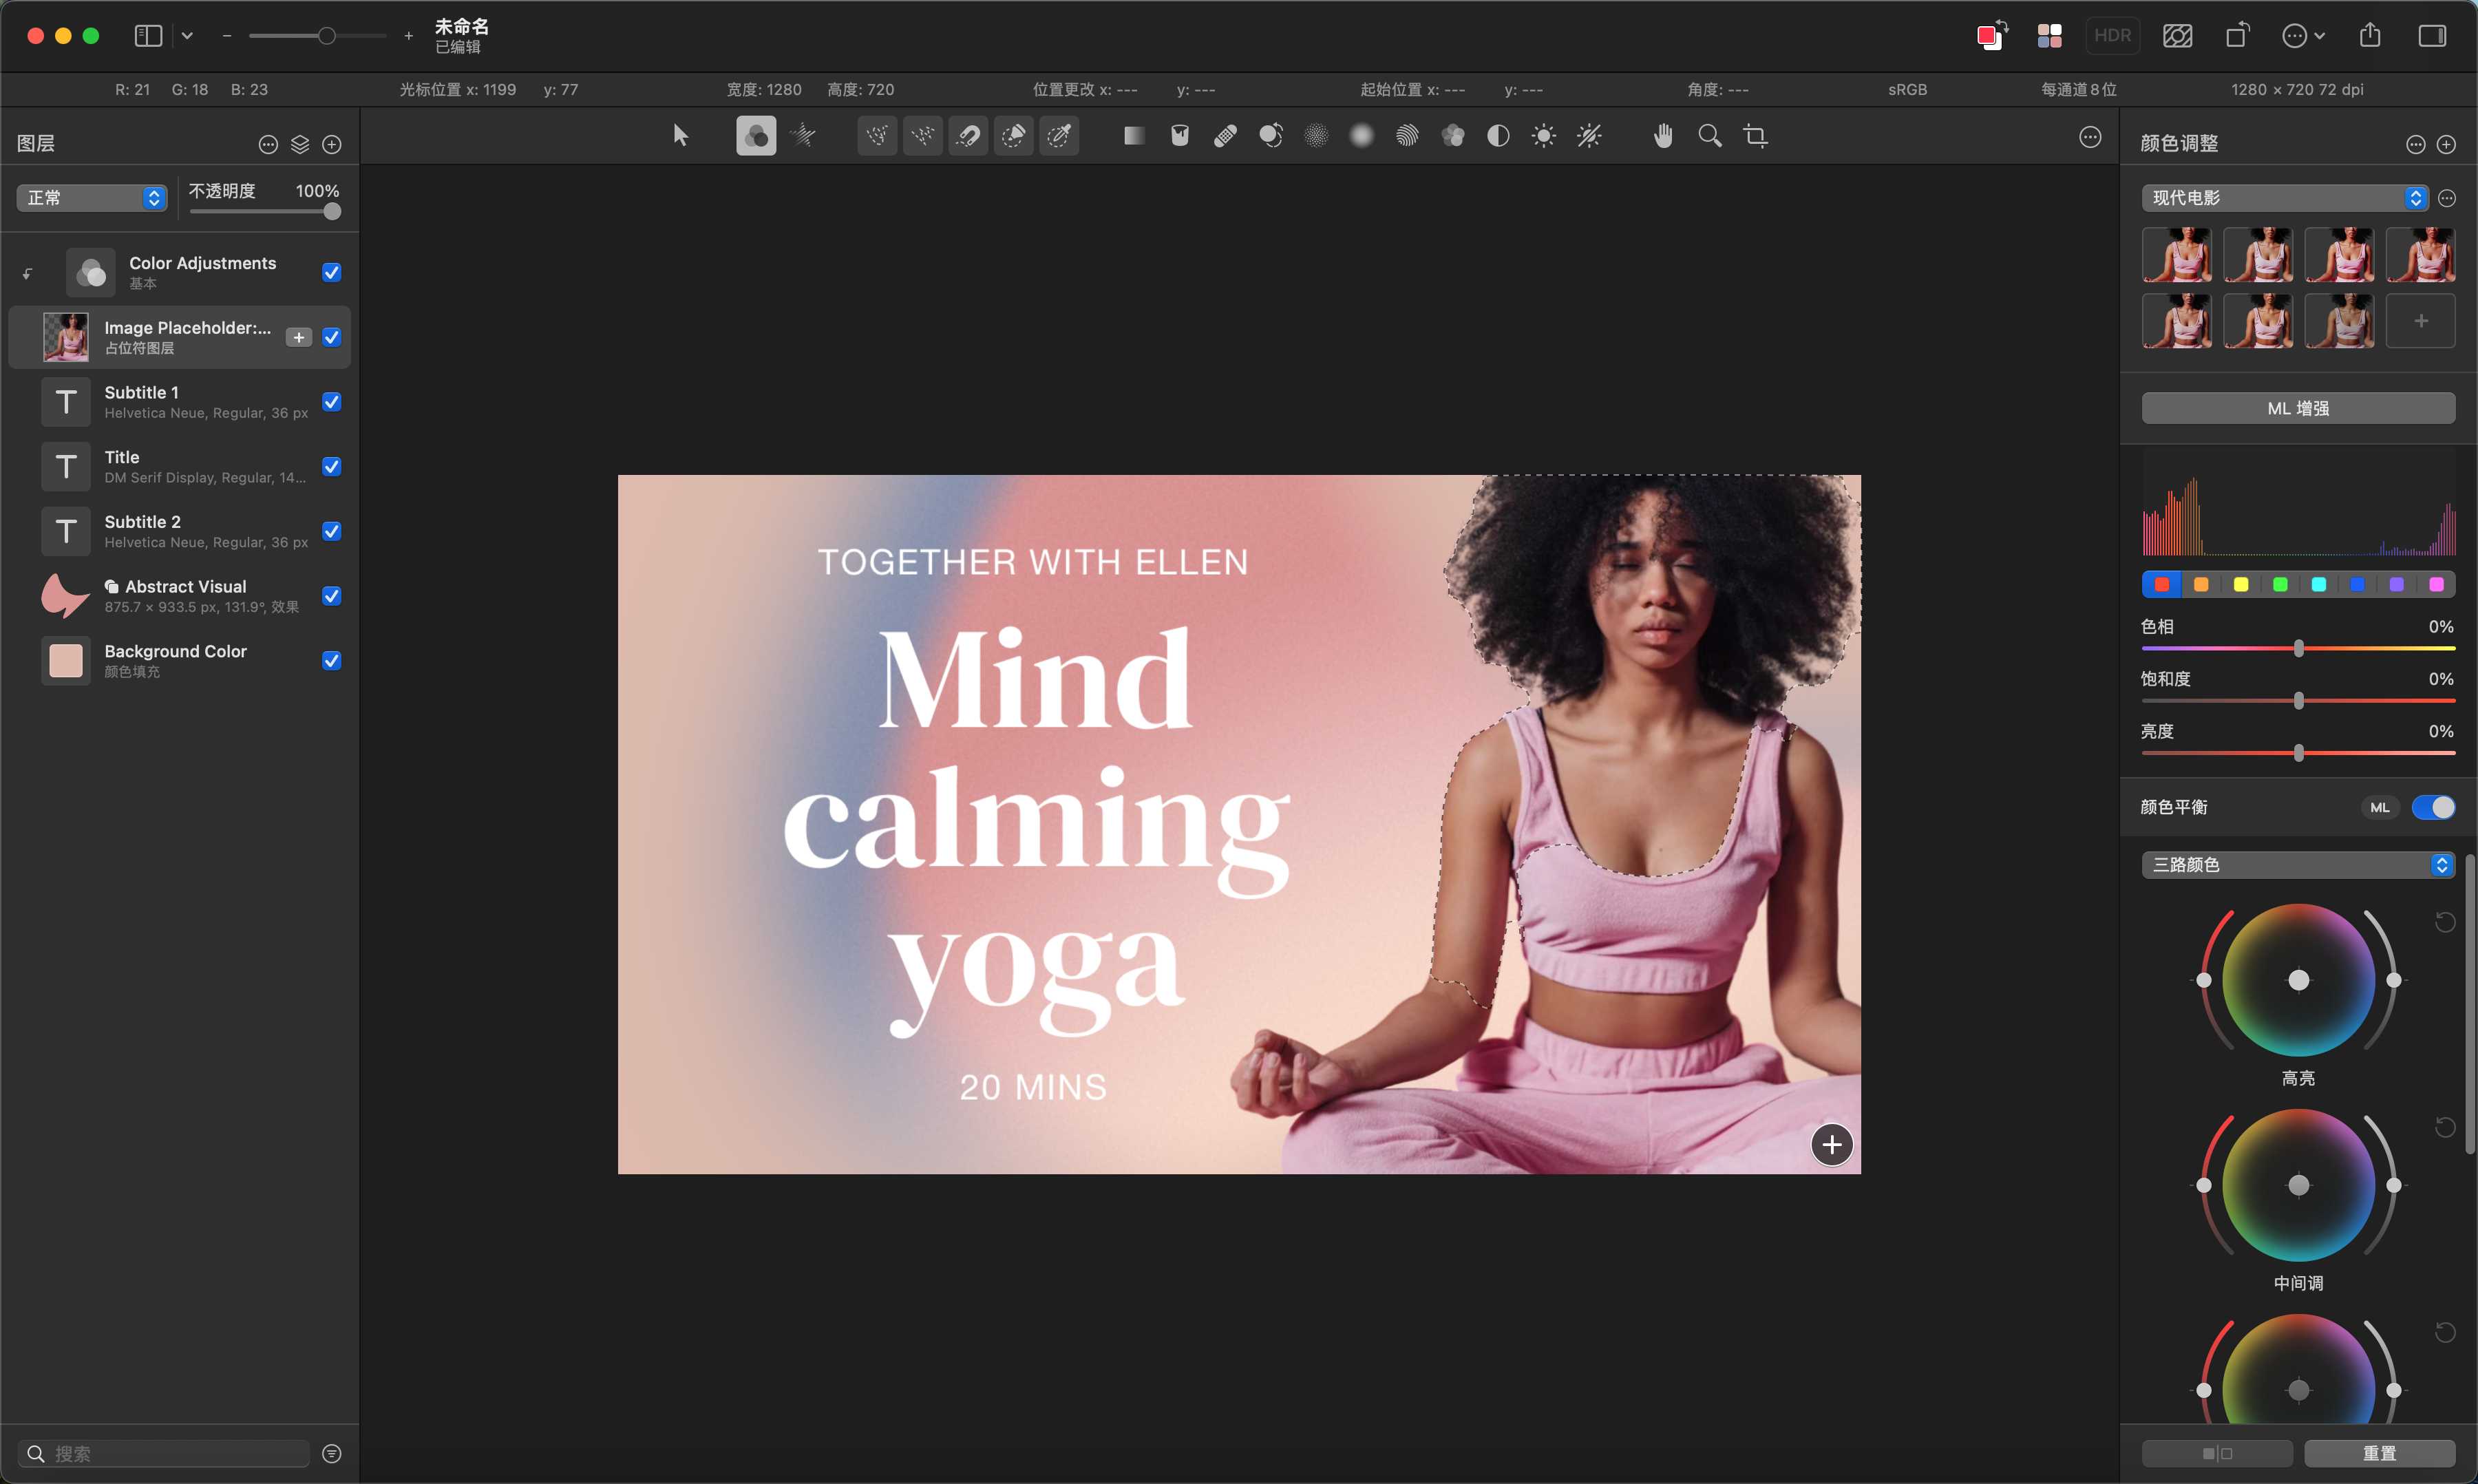Screen dimensions: 2478x1484
Task: Toggle the ML button beside Color Balance
Action: tap(2379, 807)
